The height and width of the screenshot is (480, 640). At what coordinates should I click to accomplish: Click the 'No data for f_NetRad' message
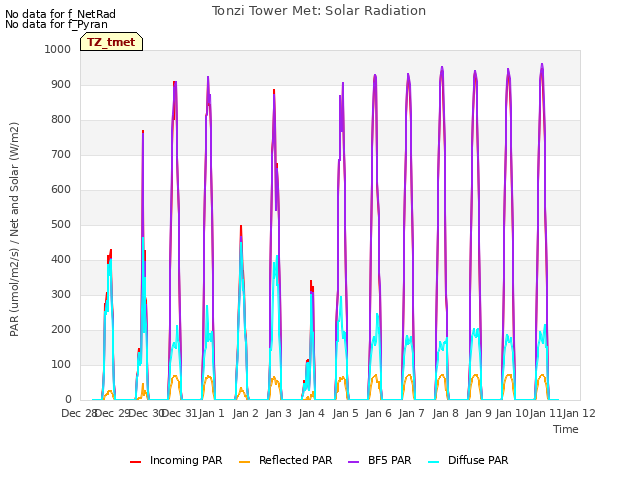click(60, 14)
